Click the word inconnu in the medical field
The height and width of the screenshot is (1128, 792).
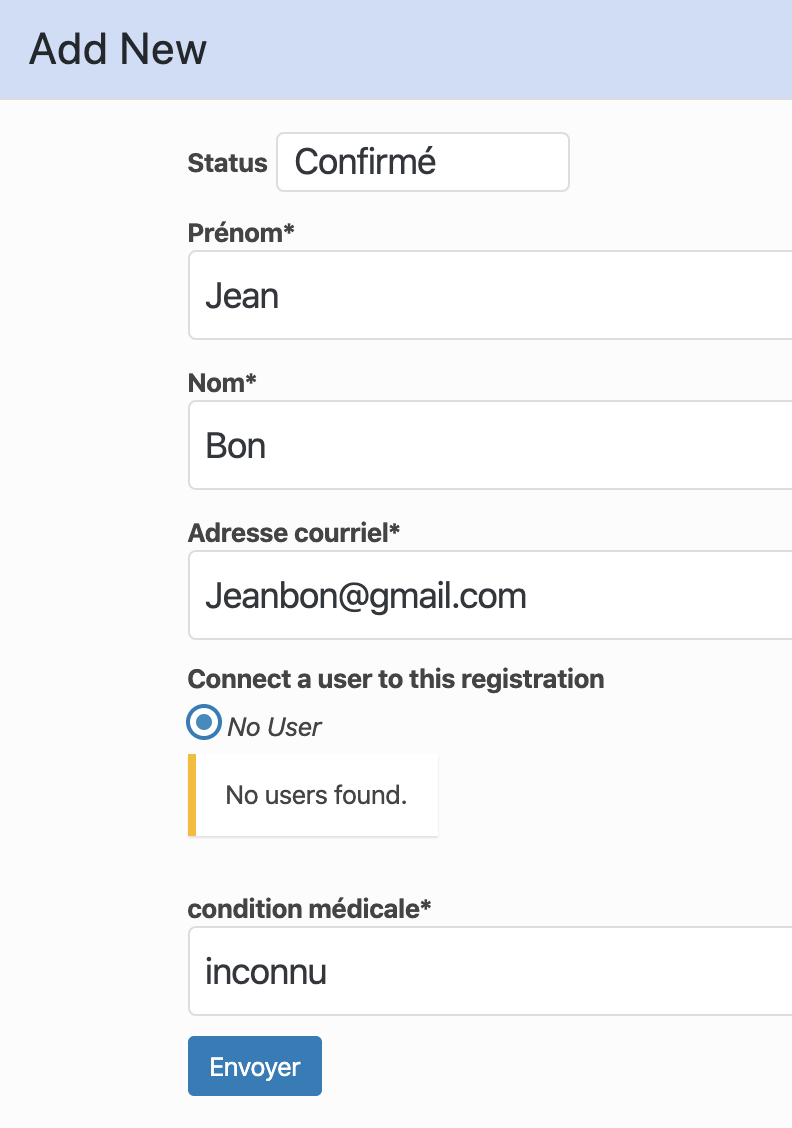tap(266, 971)
